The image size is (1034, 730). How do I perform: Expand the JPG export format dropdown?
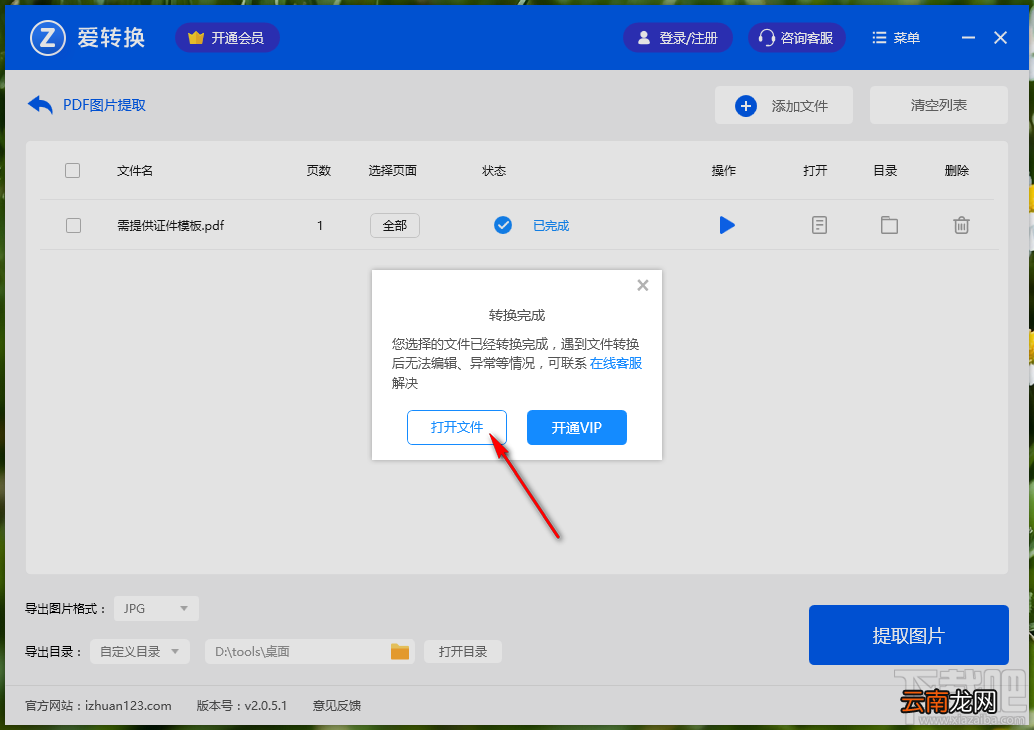coord(156,608)
